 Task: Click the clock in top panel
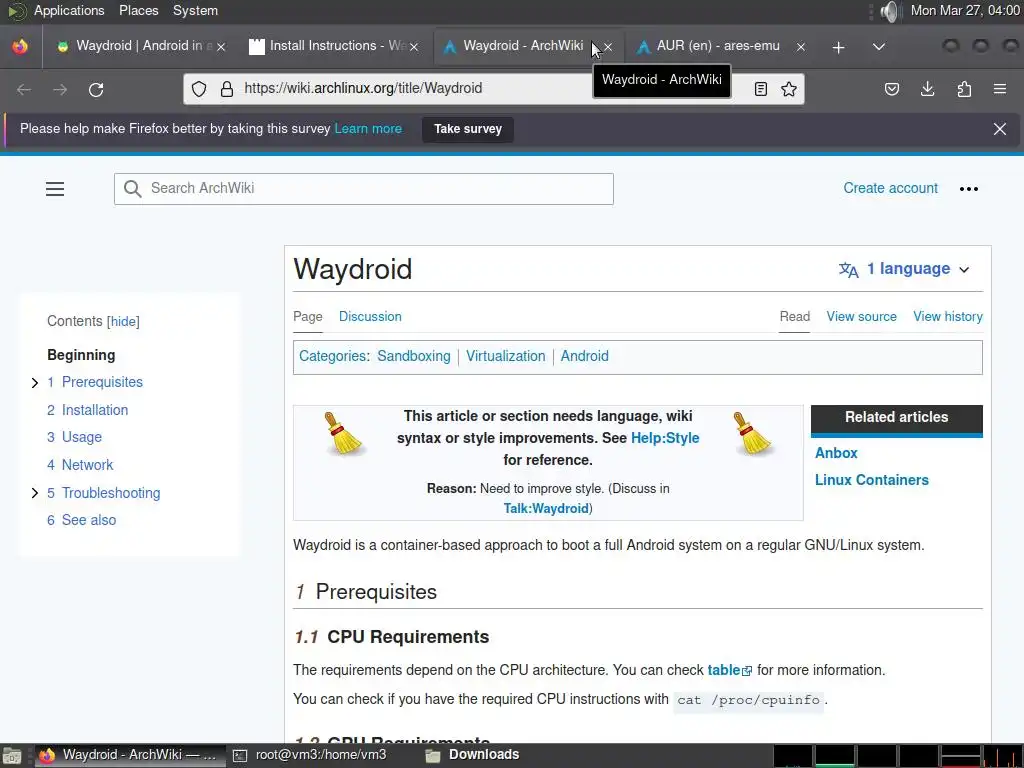click(x=965, y=10)
